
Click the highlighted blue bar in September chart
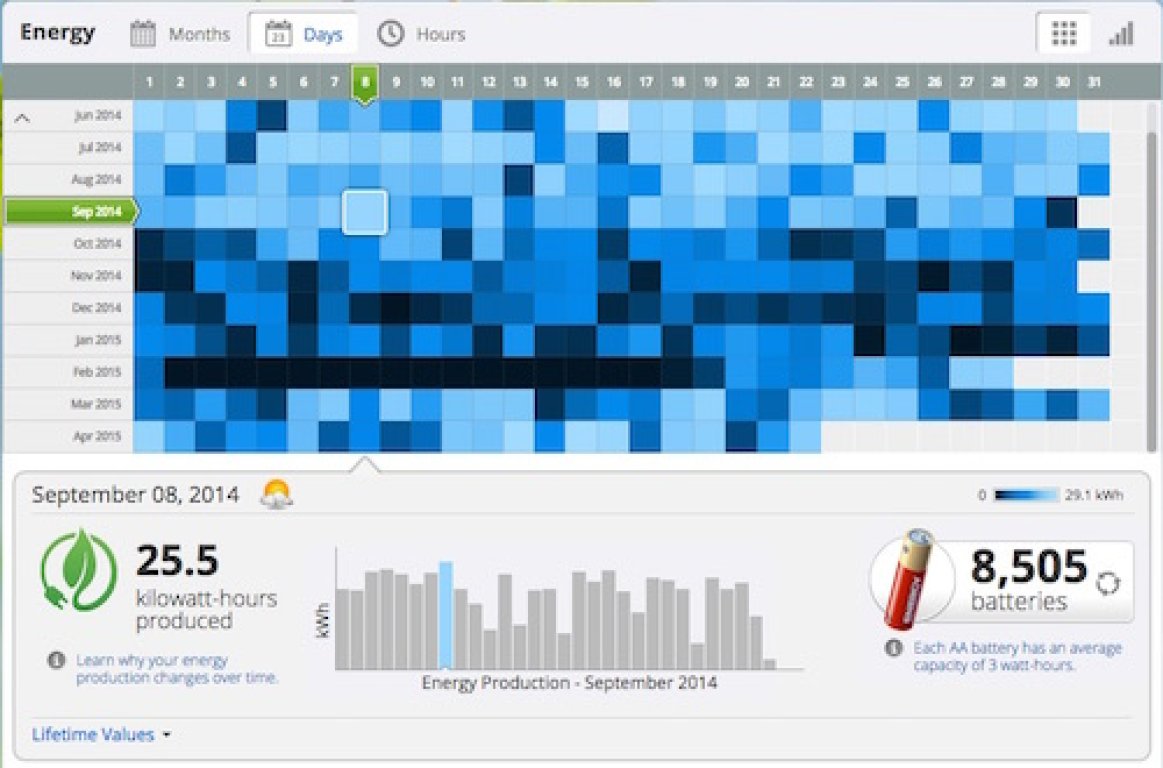[446, 615]
